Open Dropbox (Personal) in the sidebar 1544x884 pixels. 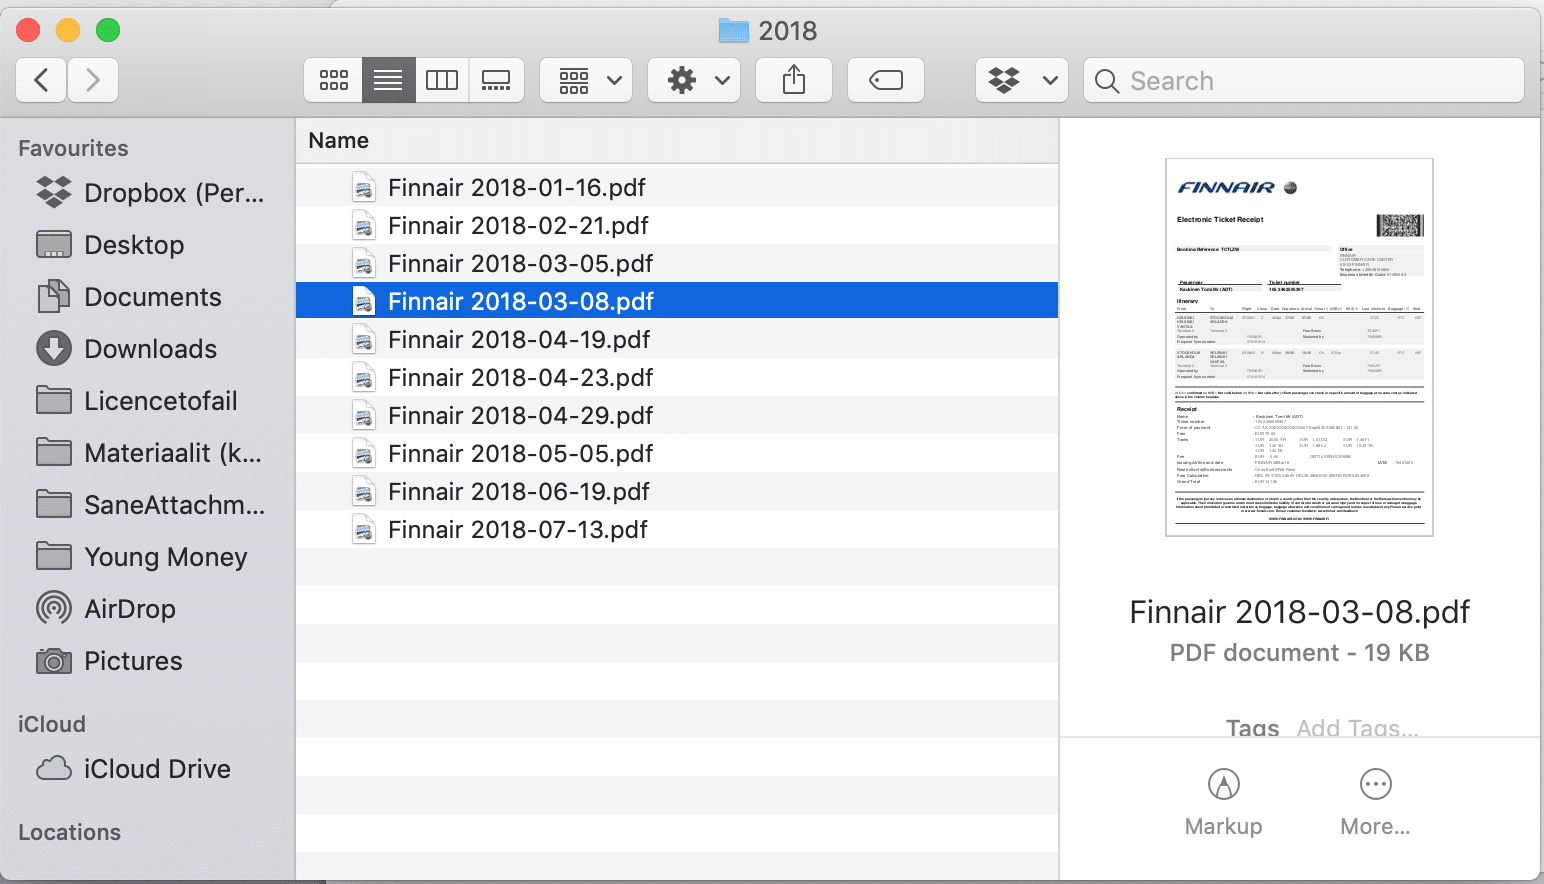(150, 193)
